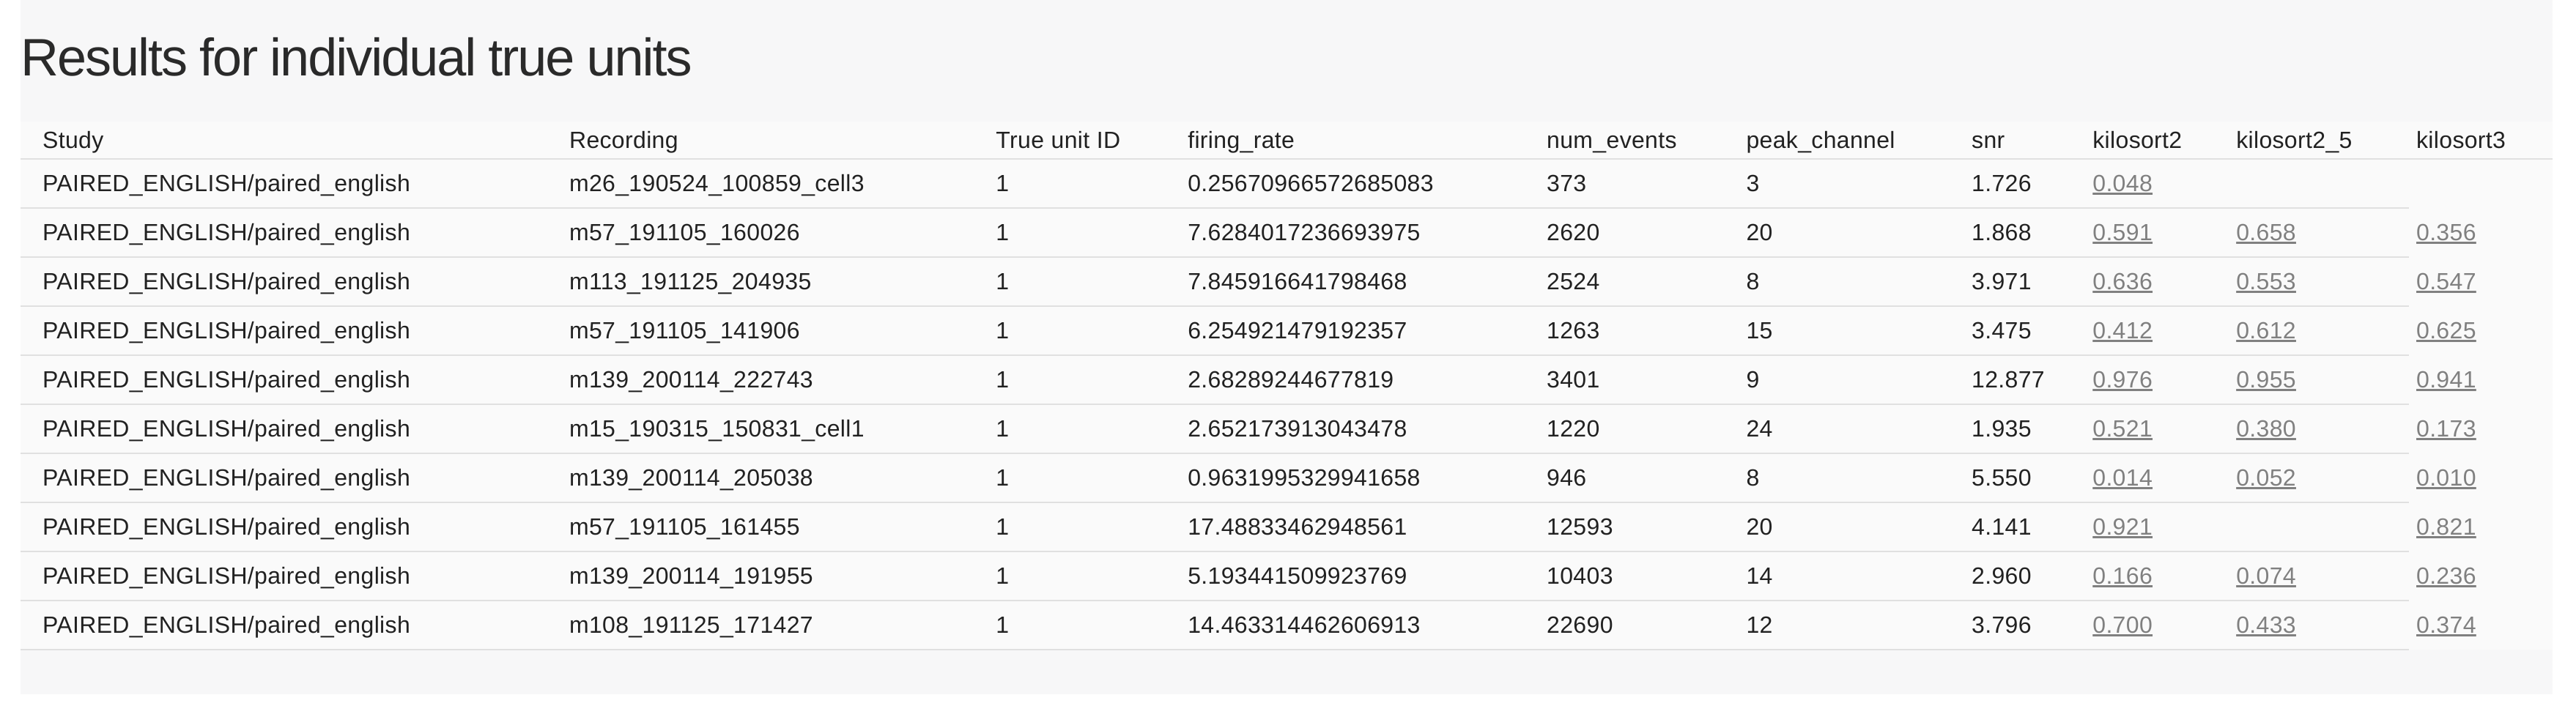This screenshot has height=706, width=2576.
Task: Open kilosort3 score 0.010 for m139_200114_205038
Action: point(2446,477)
